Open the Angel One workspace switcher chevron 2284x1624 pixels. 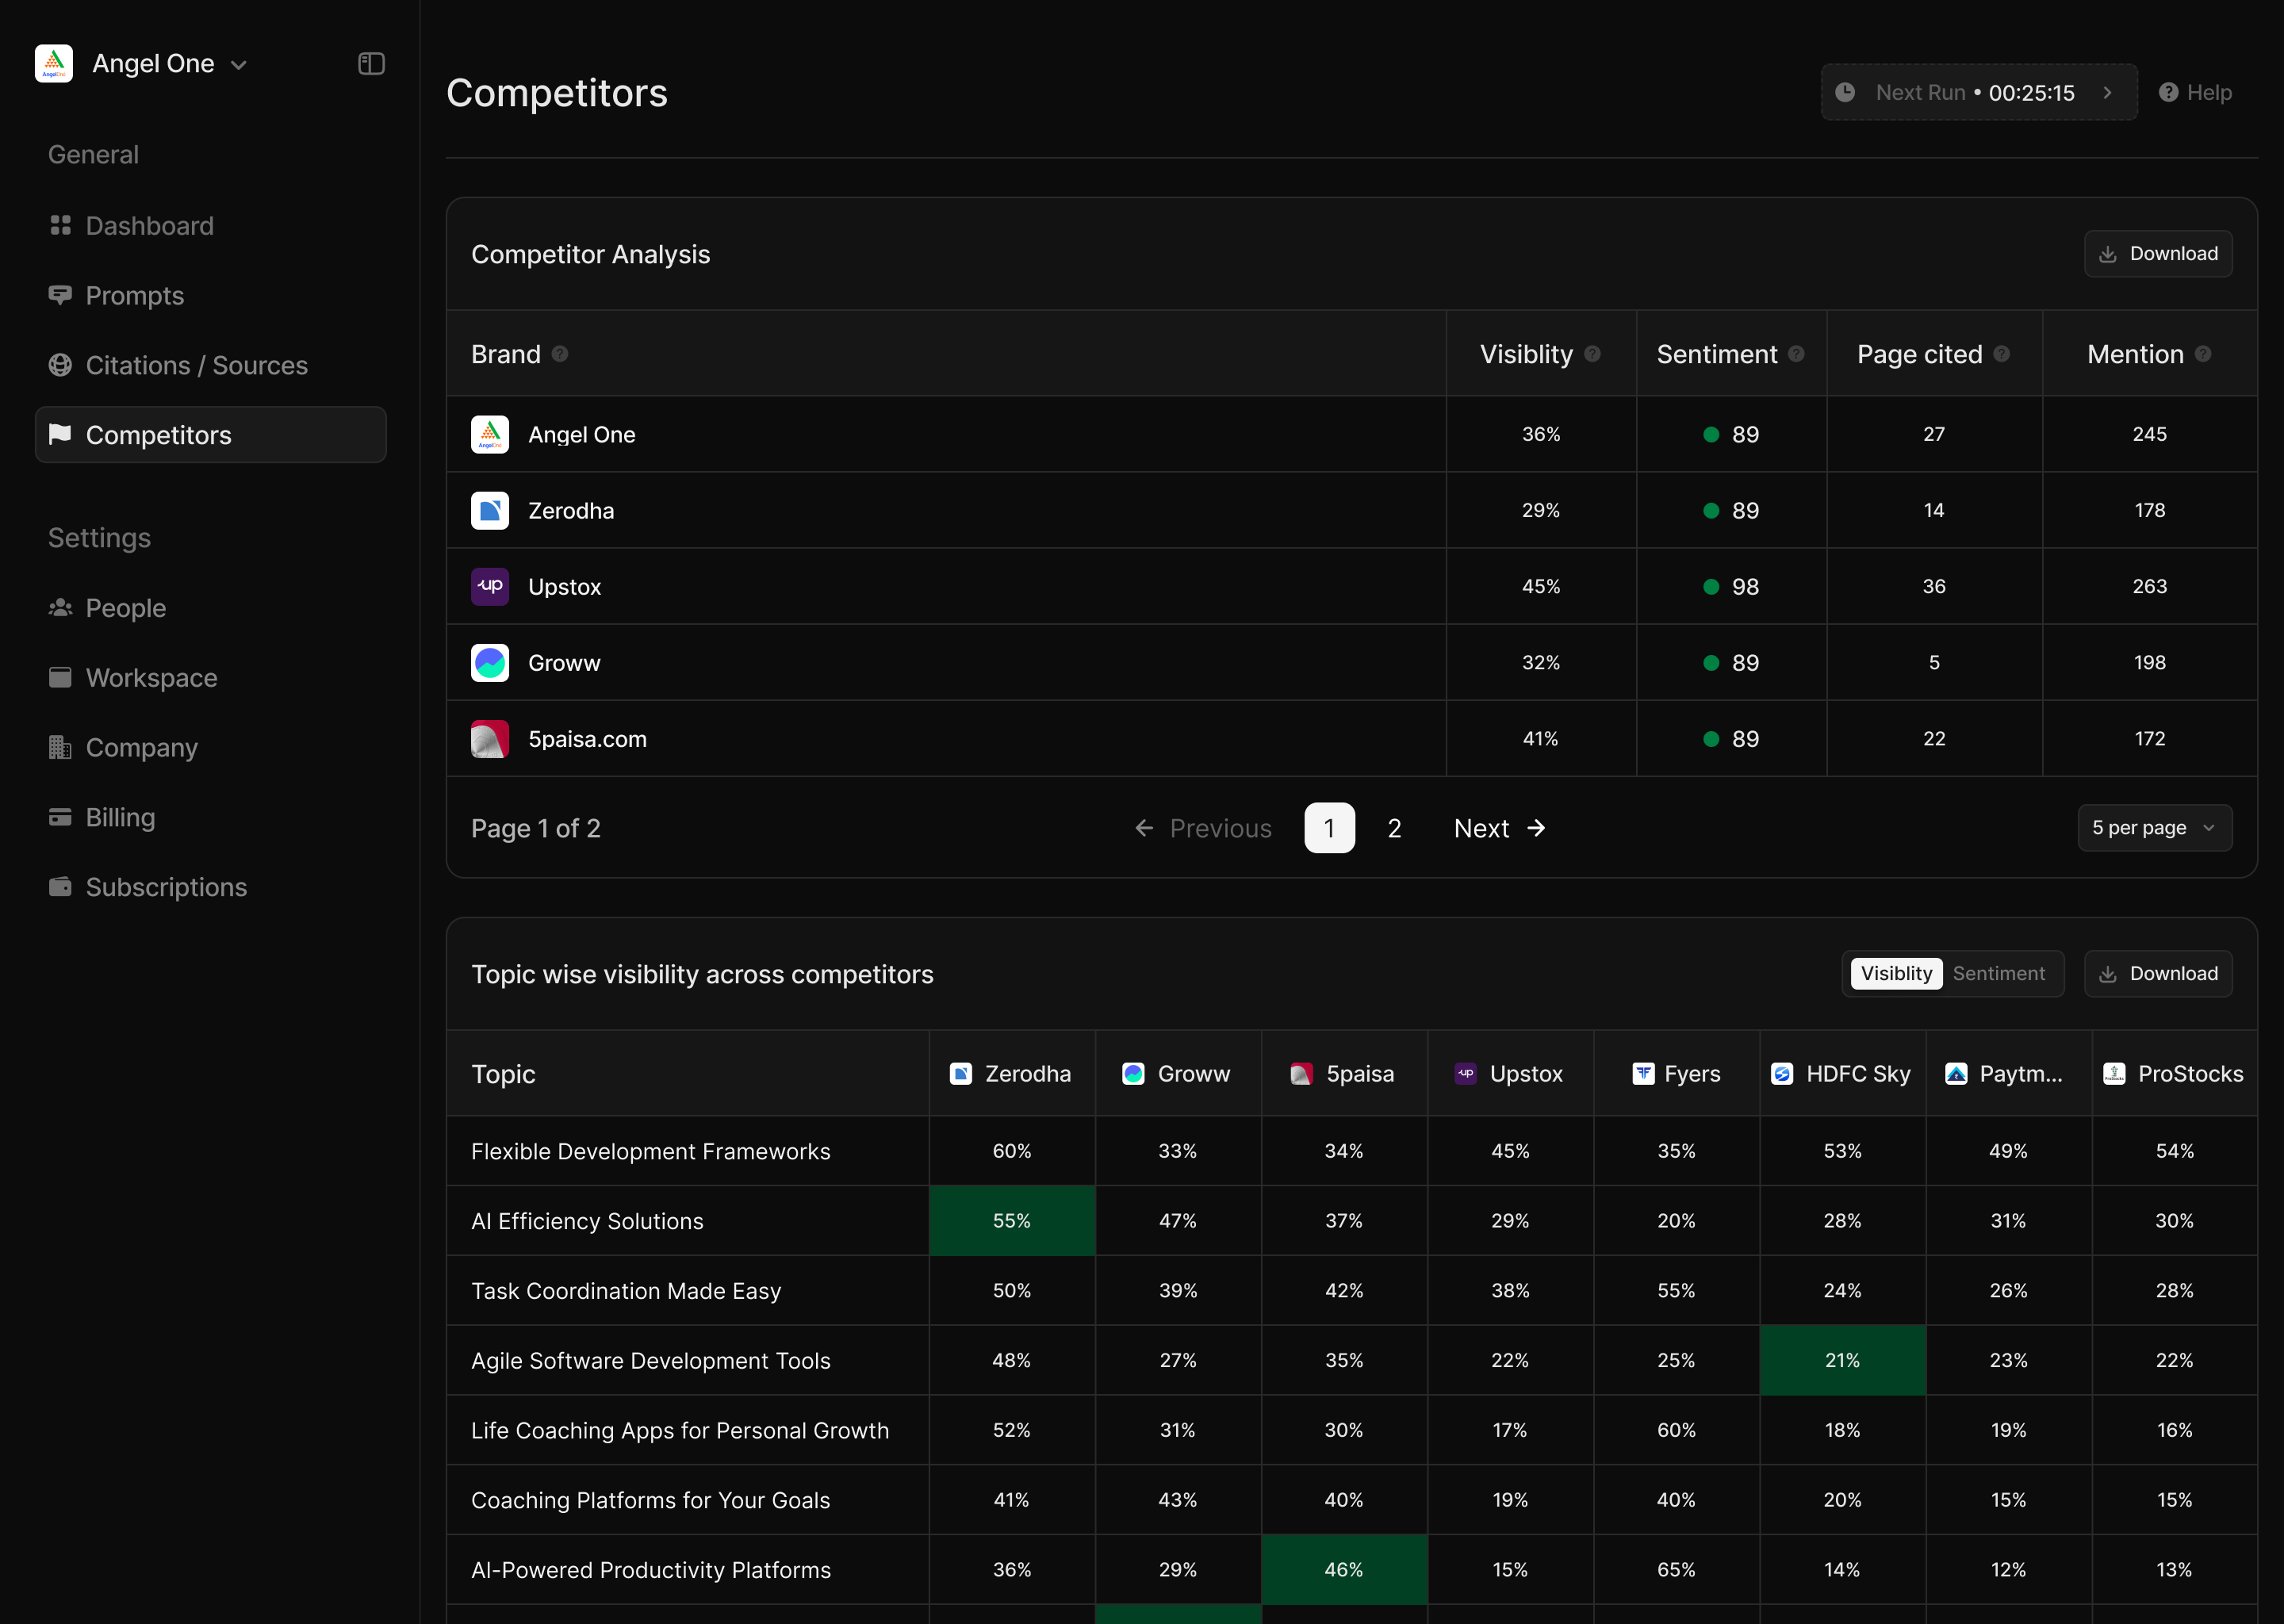pyautogui.click(x=239, y=65)
